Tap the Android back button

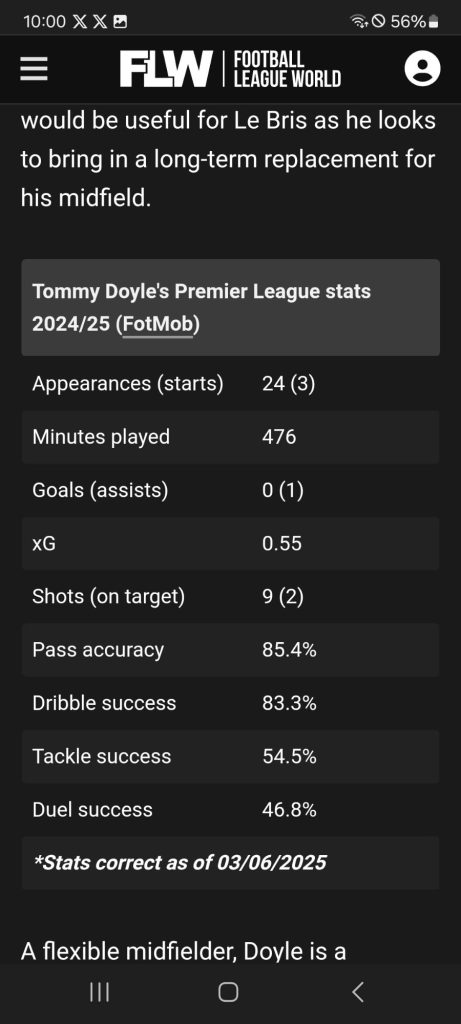pos(357,993)
